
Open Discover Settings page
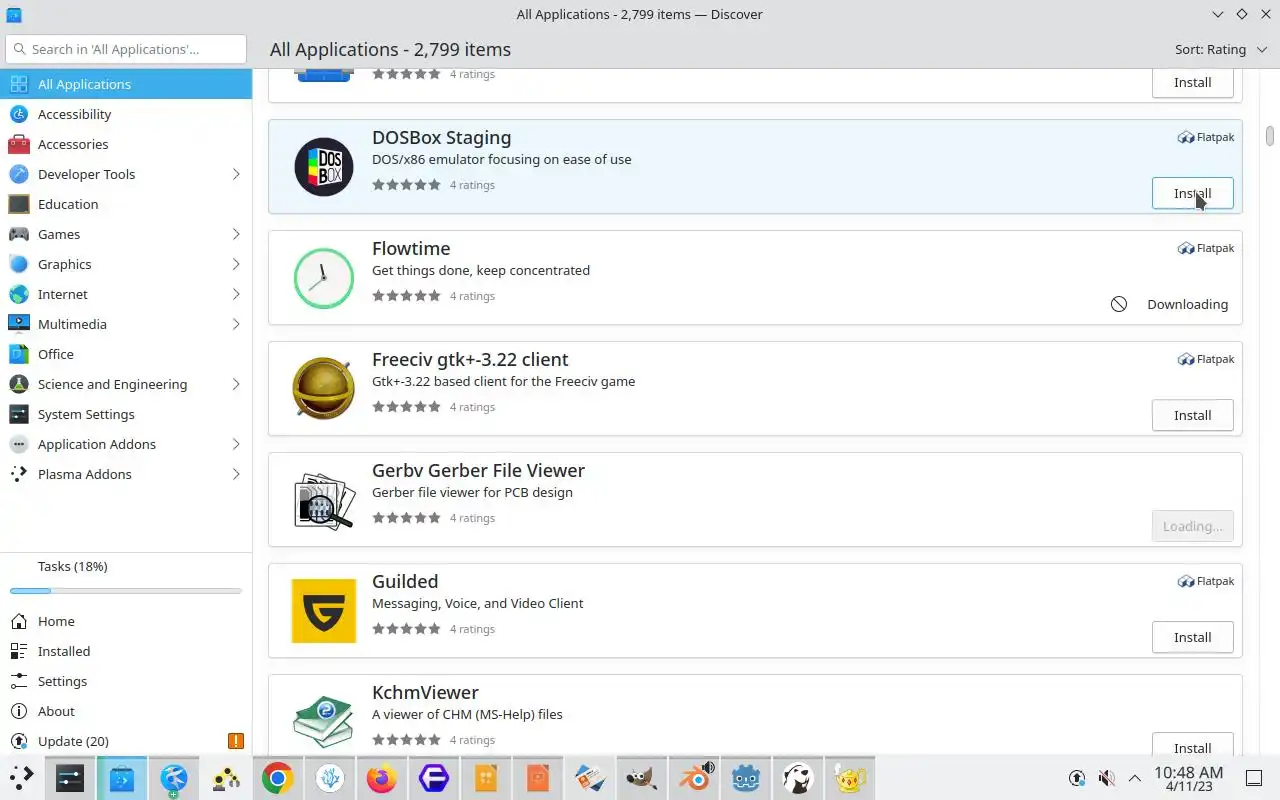126,681
